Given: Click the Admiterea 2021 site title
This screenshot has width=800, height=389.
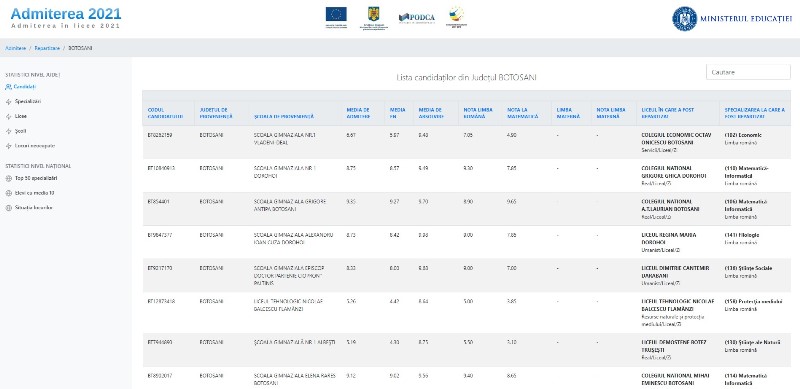Looking at the screenshot, I should pos(66,14).
